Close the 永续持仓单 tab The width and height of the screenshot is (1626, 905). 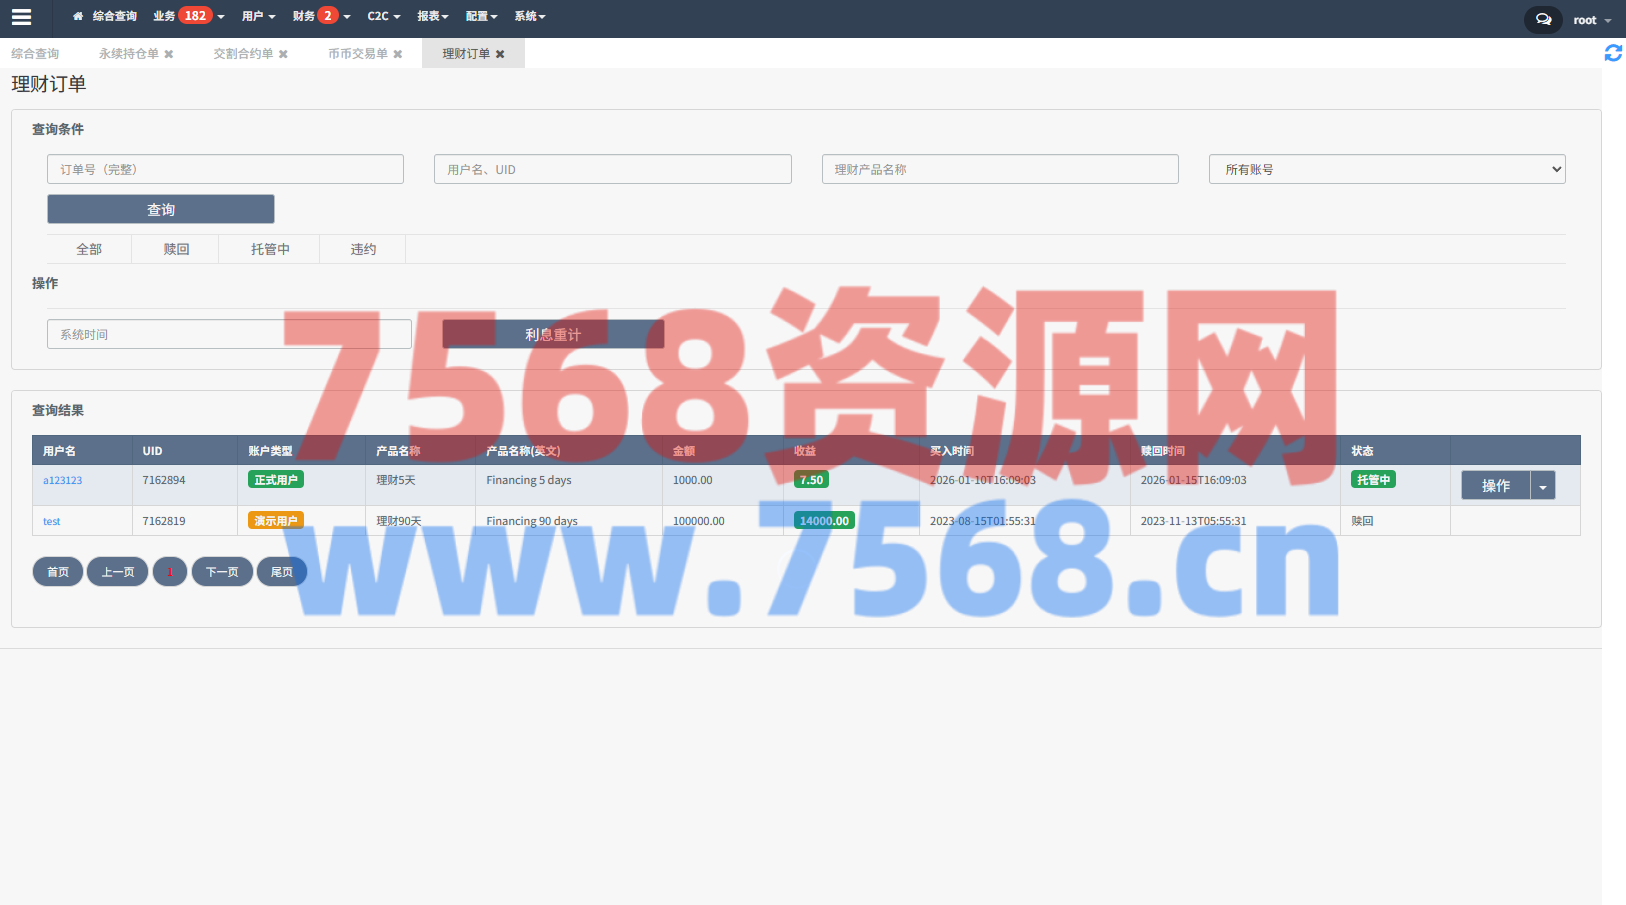coord(169,54)
